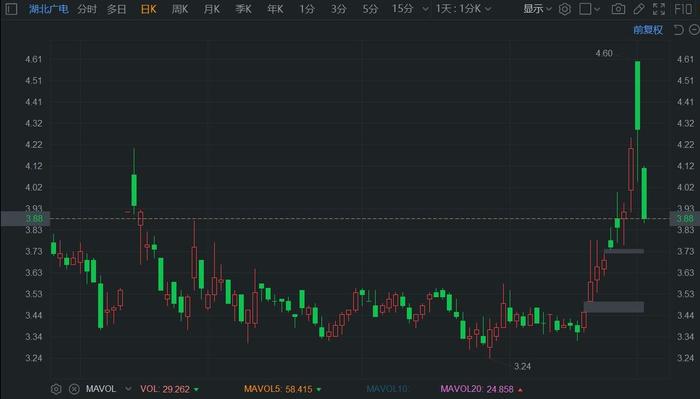This screenshot has height=399, width=700.
Task: Select the 分时 intraday tab
Action: (x=87, y=9)
